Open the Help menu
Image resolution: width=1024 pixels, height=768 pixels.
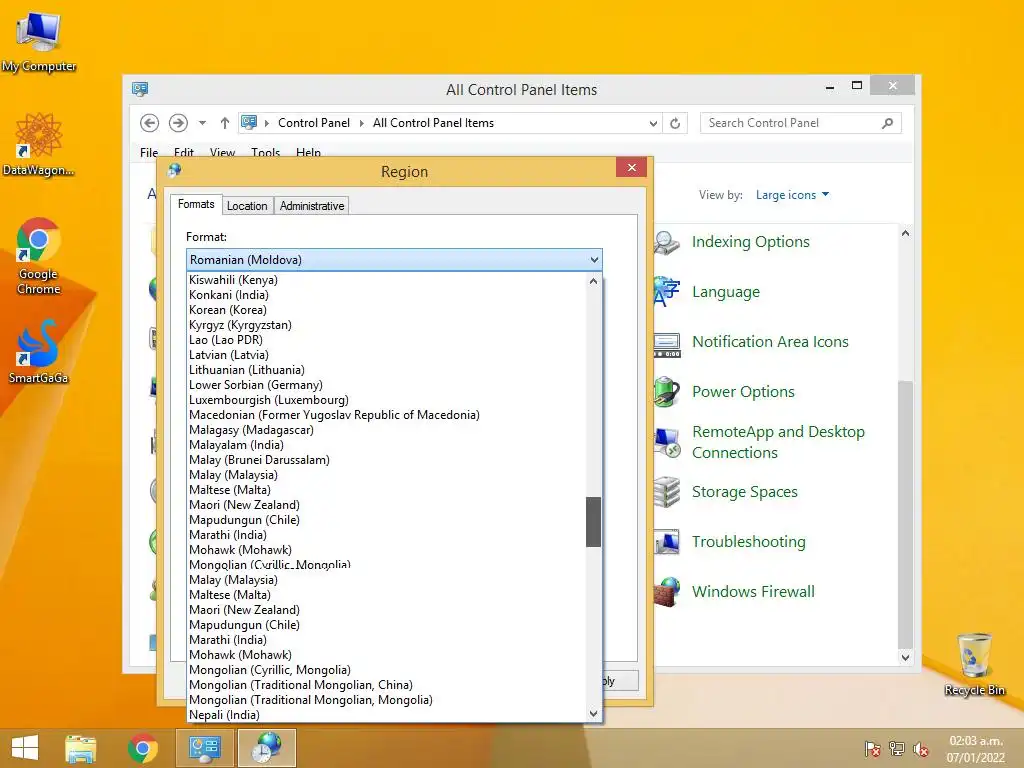[308, 153]
